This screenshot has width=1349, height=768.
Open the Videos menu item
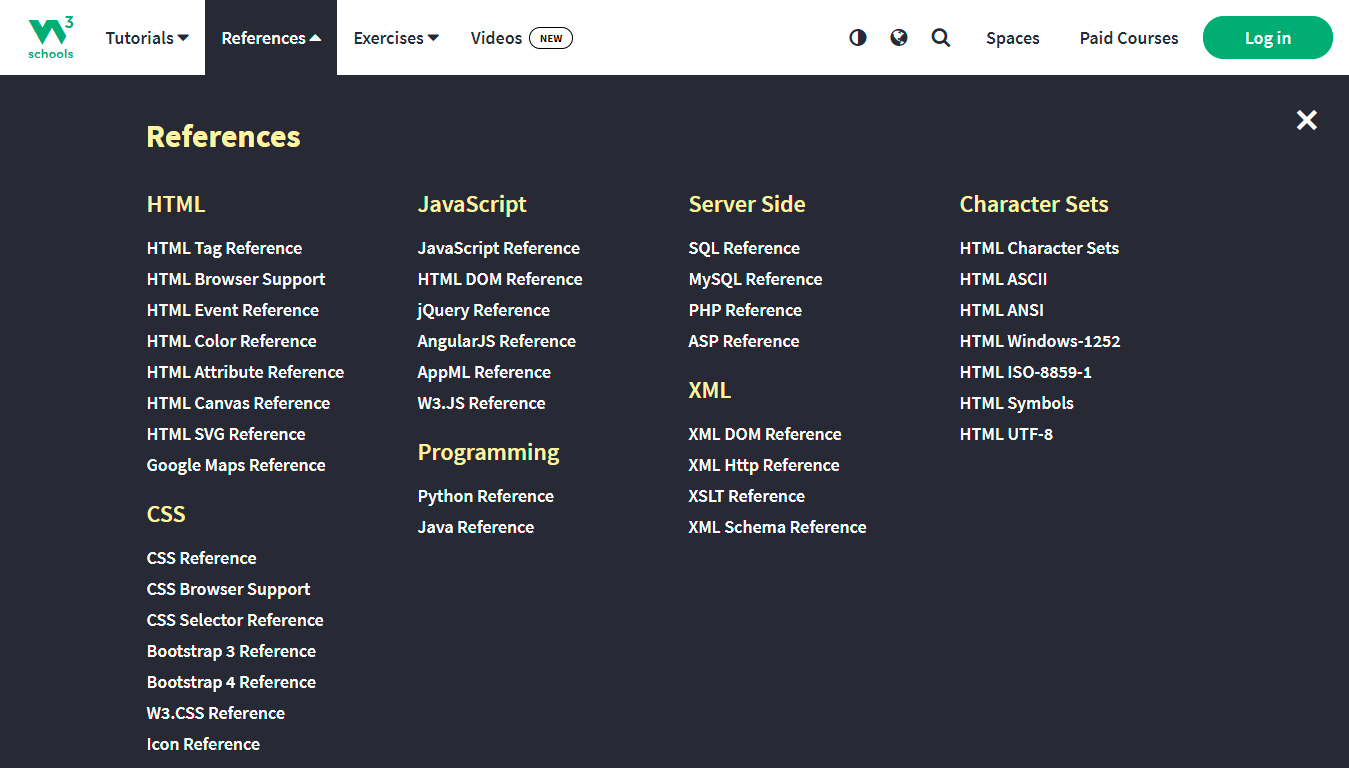[521, 38]
